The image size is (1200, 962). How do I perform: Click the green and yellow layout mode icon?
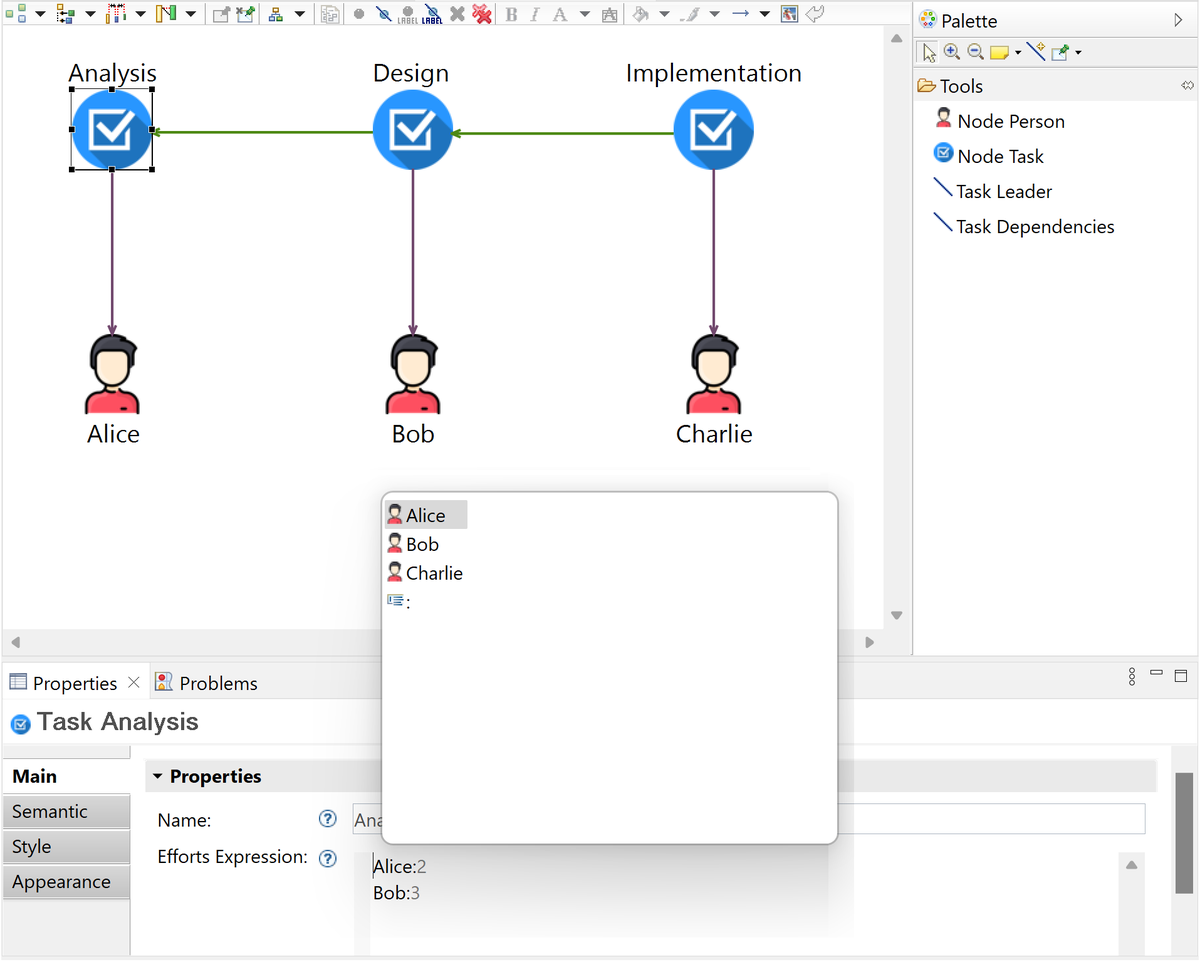point(165,14)
